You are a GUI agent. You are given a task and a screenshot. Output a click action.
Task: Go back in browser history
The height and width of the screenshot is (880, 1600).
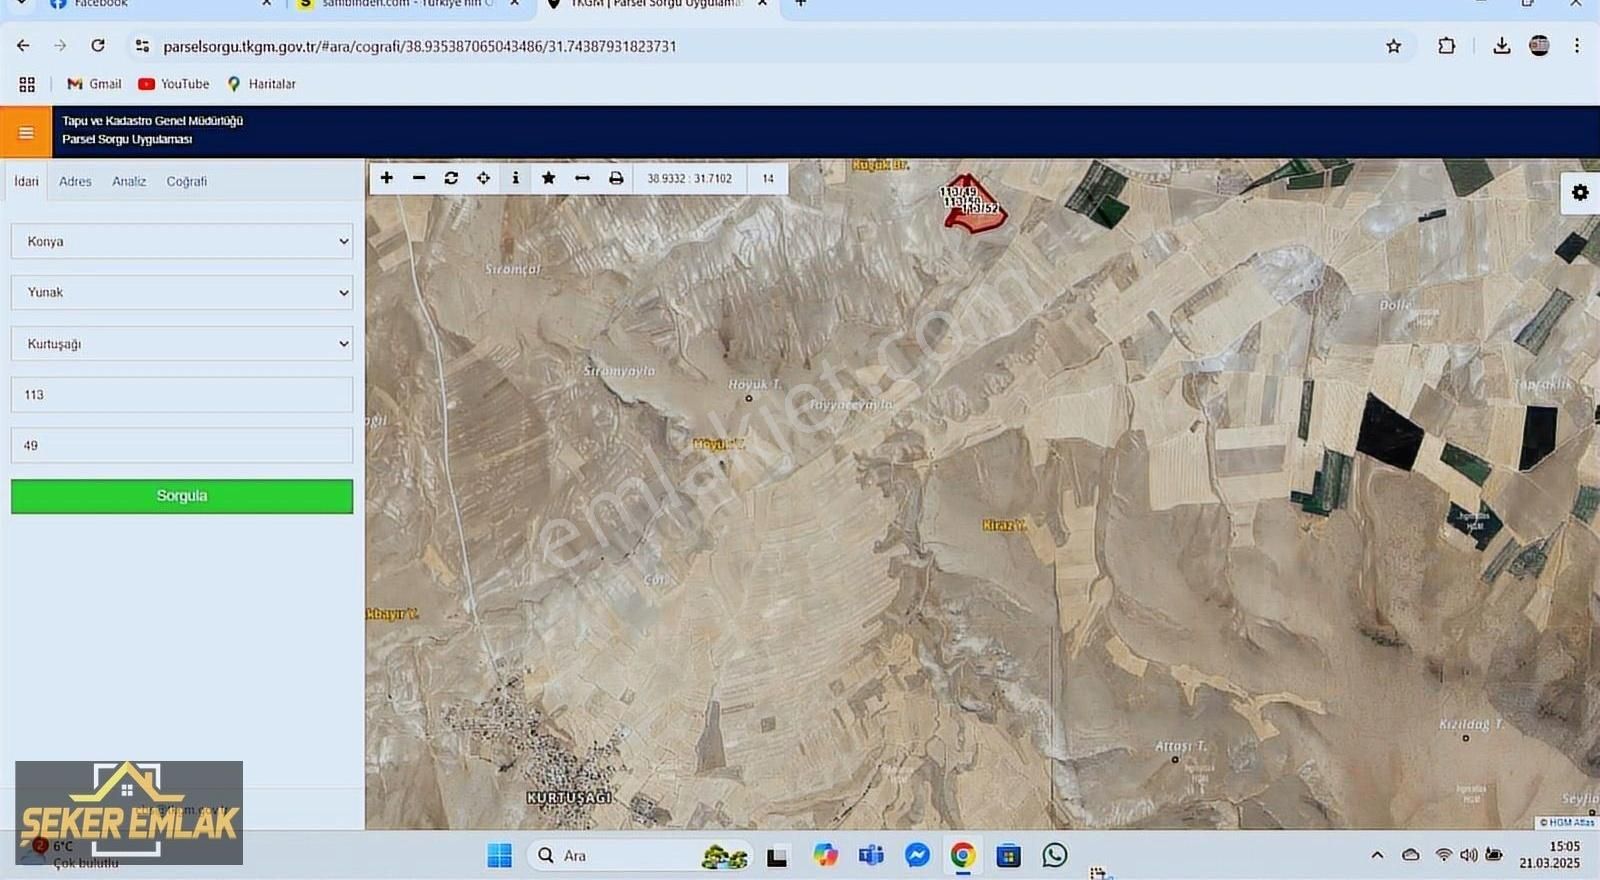23,46
